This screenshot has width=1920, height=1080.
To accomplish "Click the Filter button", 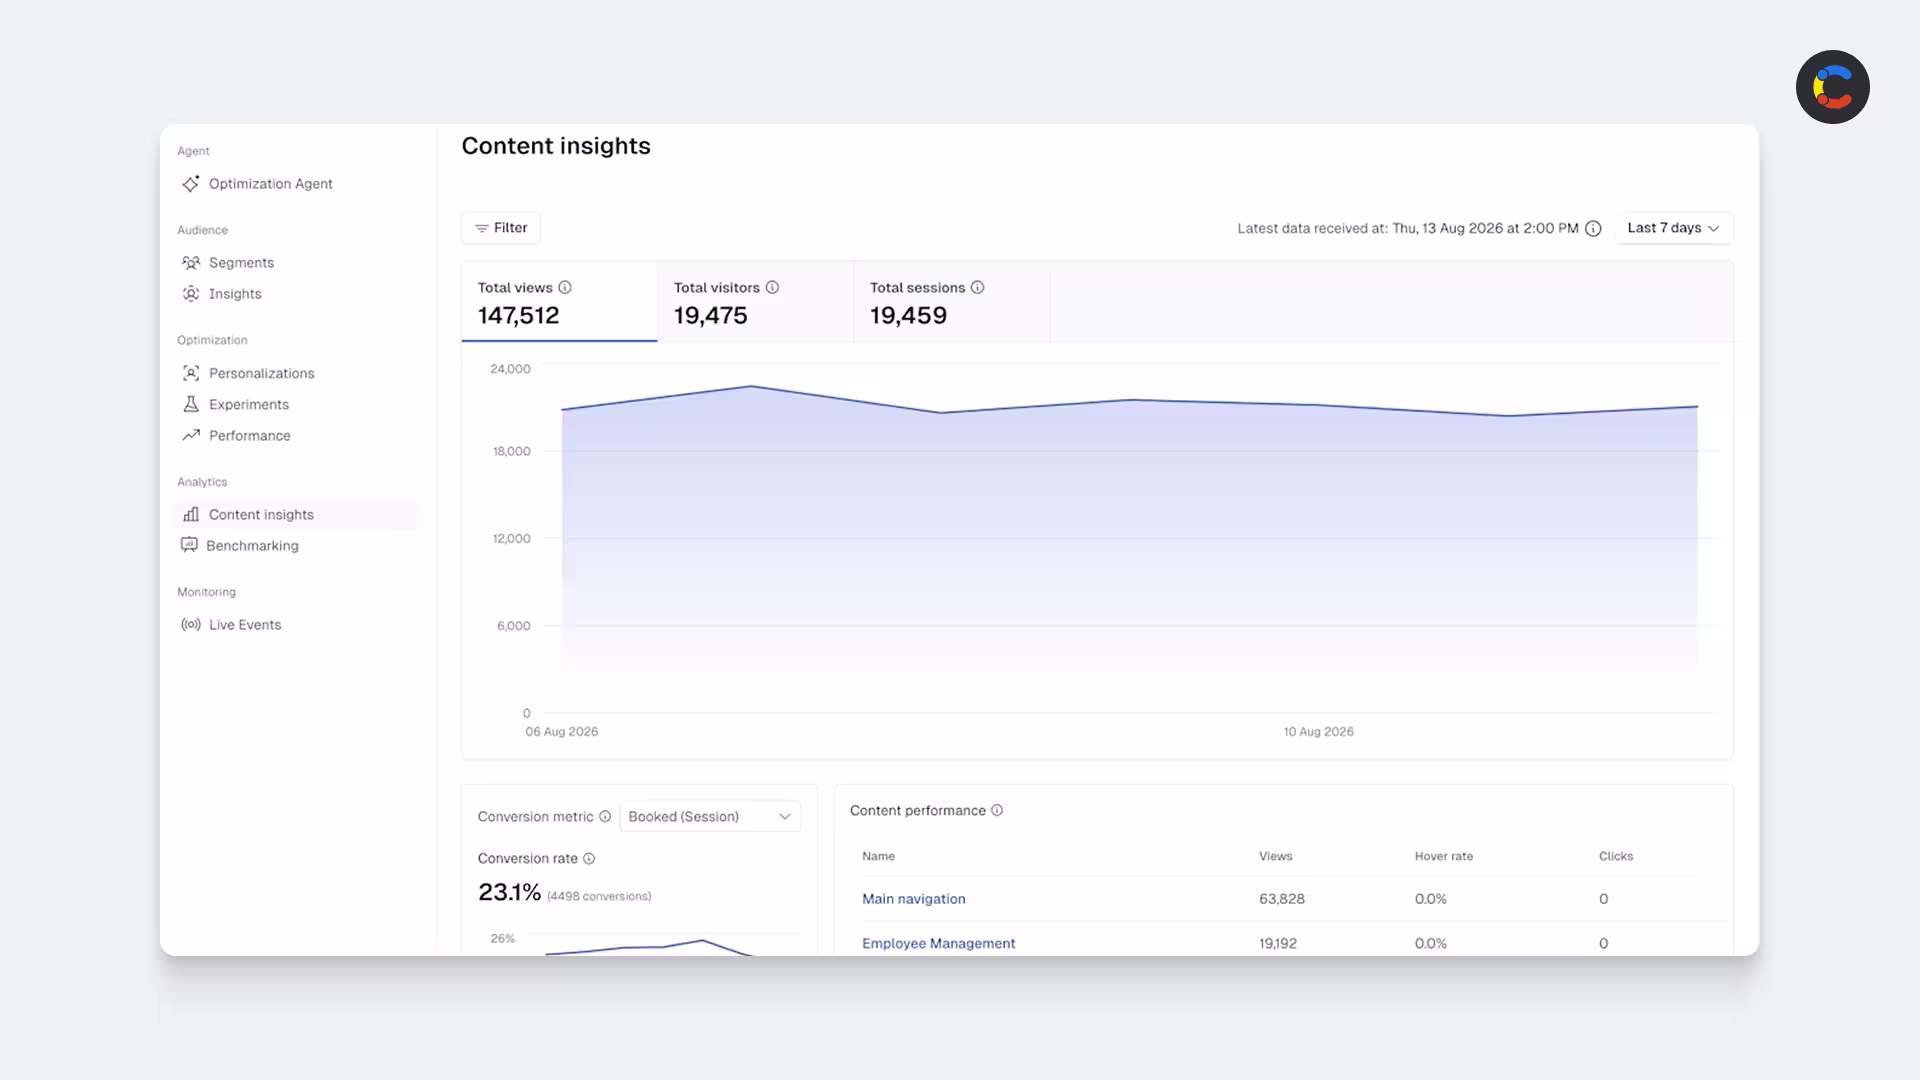I will (x=501, y=228).
